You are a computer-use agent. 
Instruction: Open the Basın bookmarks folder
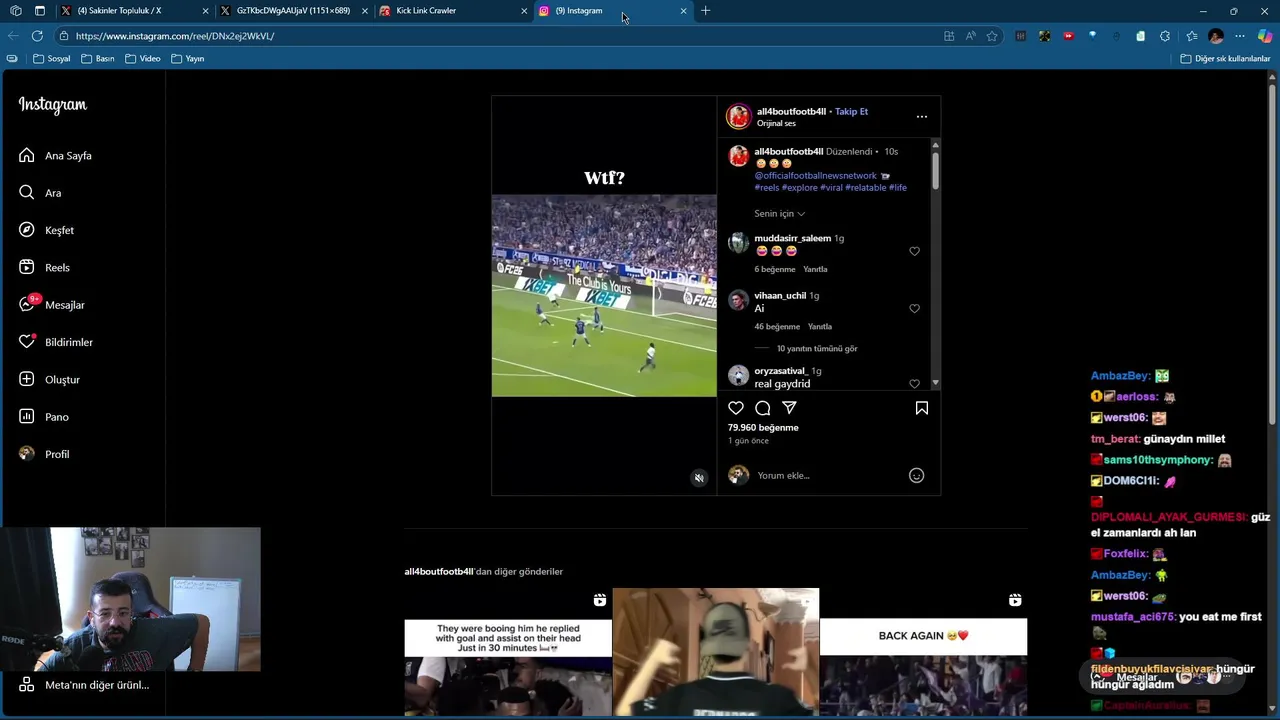click(x=98, y=59)
